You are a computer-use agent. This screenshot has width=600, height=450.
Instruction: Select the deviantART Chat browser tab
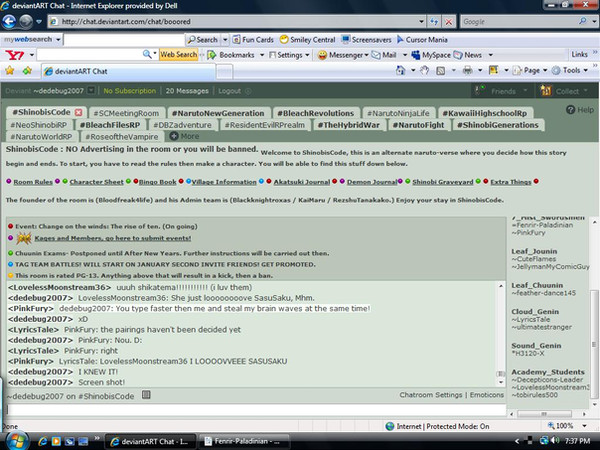128,71
